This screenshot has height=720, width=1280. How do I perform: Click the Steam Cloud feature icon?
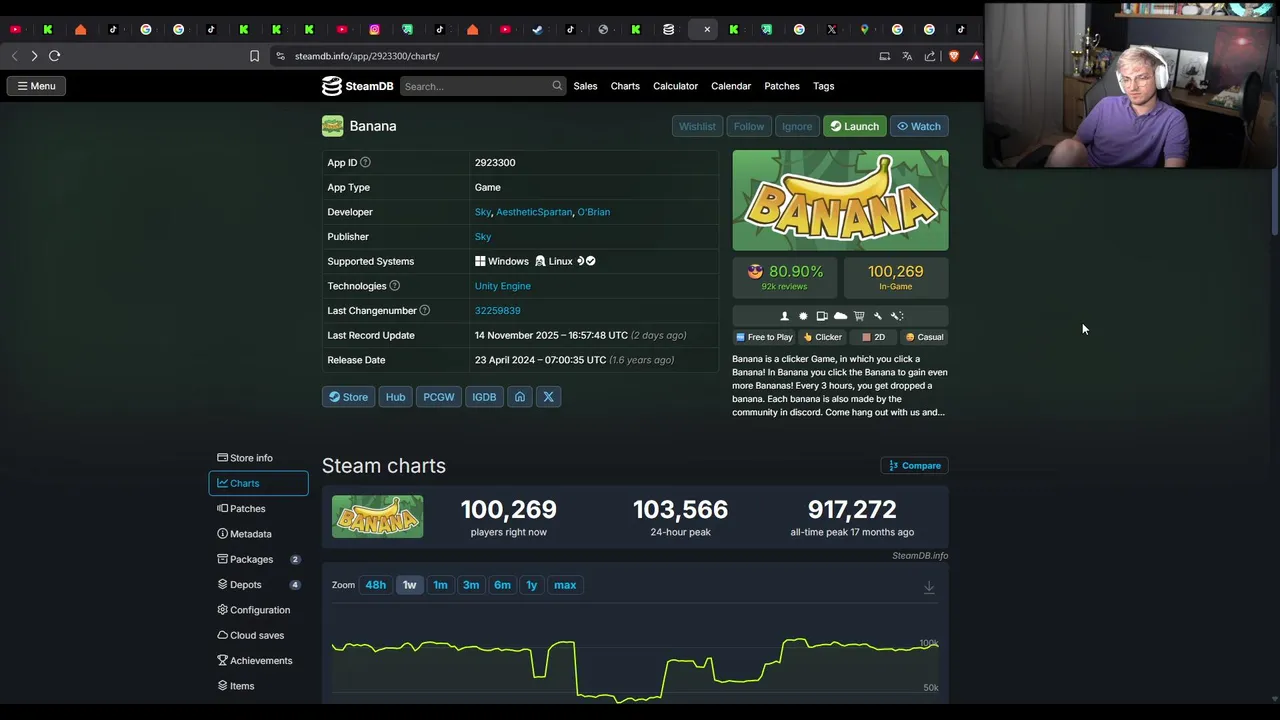click(x=840, y=316)
